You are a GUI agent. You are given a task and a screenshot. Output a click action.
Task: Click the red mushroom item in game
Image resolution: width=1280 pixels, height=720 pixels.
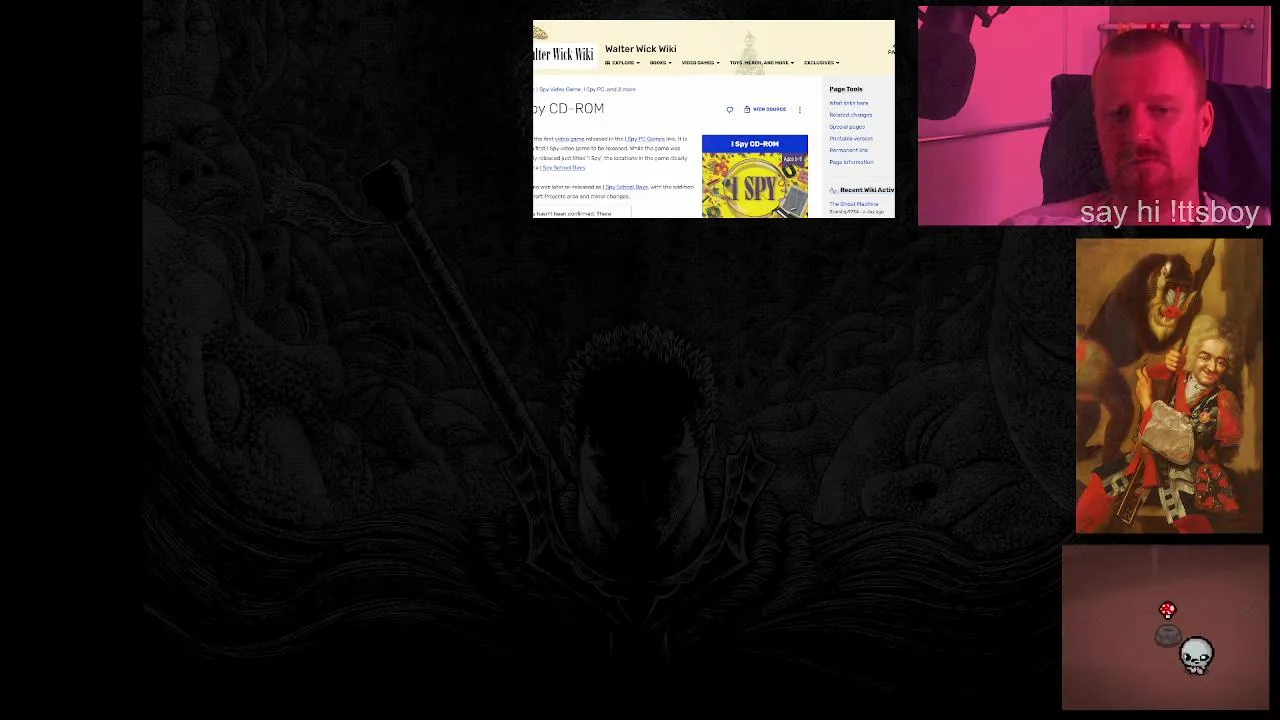1167,610
